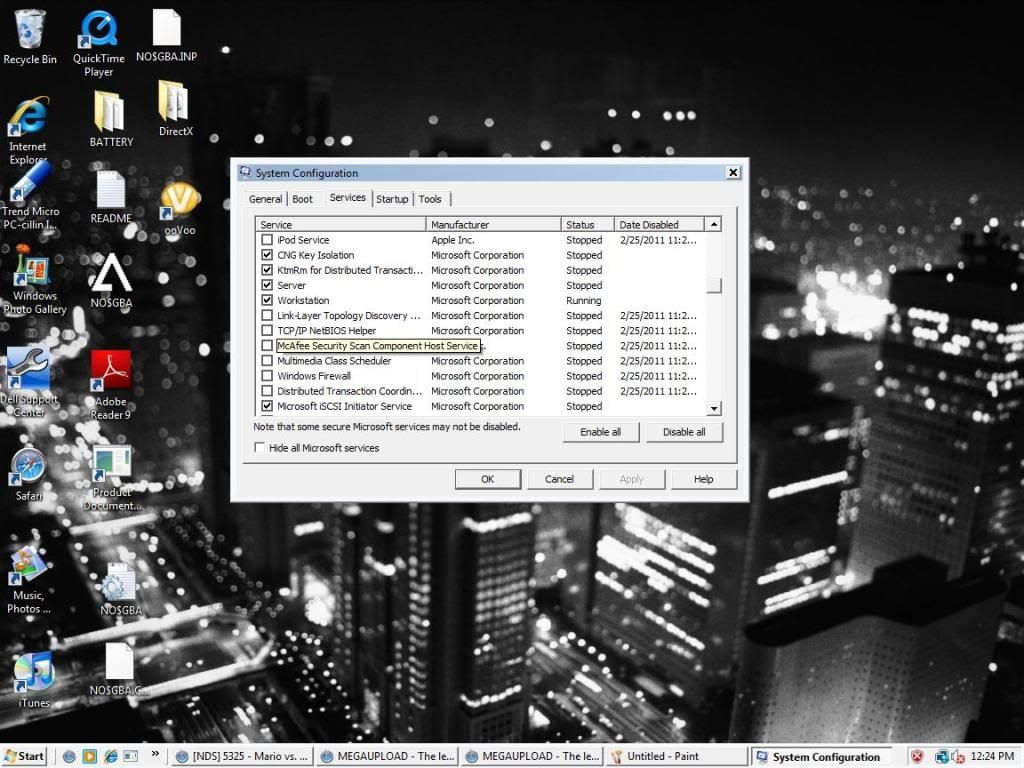Click the services list scroll up arrow
The width and height of the screenshot is (1024, 768).
(714, 224)
